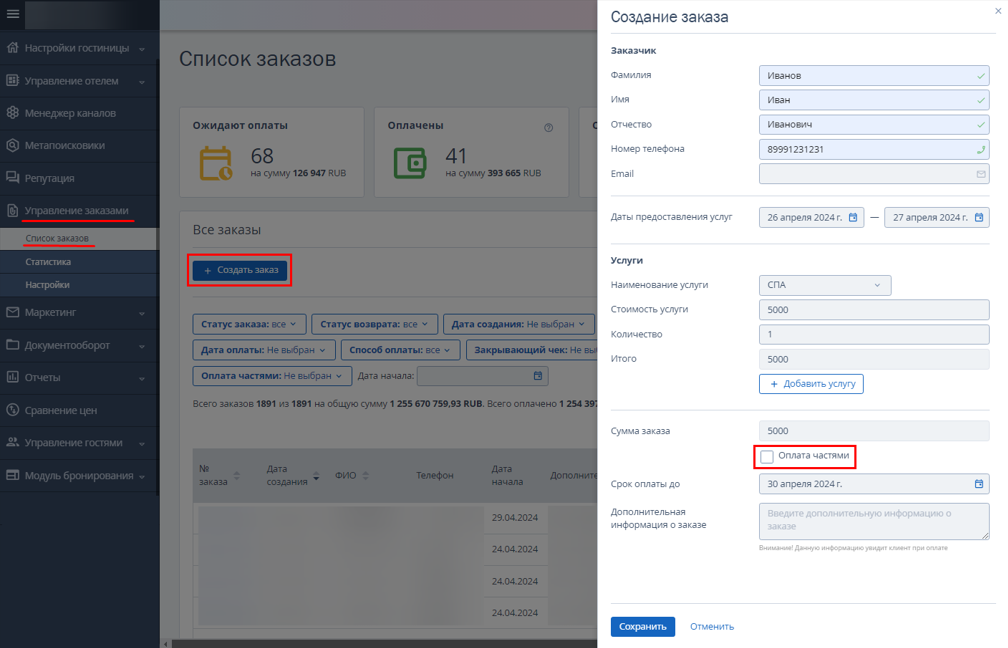Click the channel manager icon
This screenshot has height=648, width=1008.
12,112
